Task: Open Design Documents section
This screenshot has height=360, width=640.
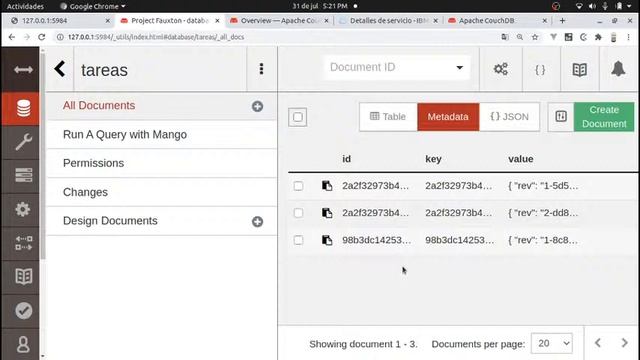Action: 110,221
